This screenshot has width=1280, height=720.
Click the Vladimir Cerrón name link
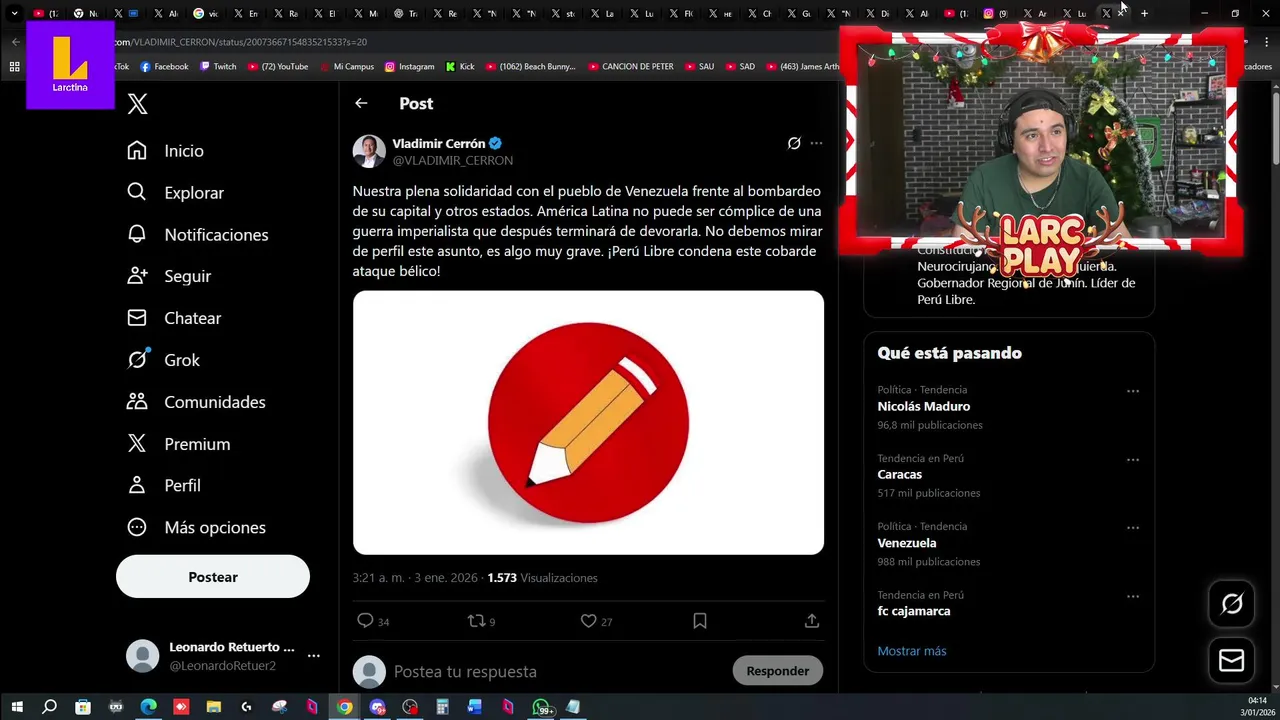point(439,143)
